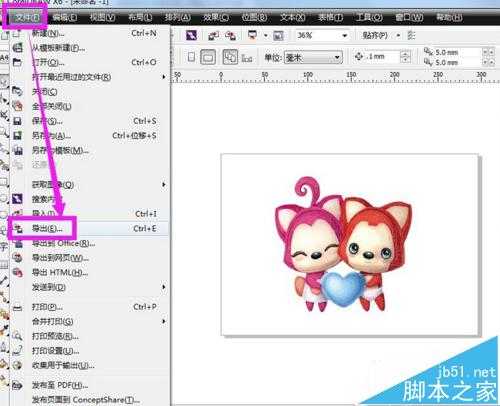Toggle portrait page orientation button
Screen dimensions: 500x406
pos(191,57)
